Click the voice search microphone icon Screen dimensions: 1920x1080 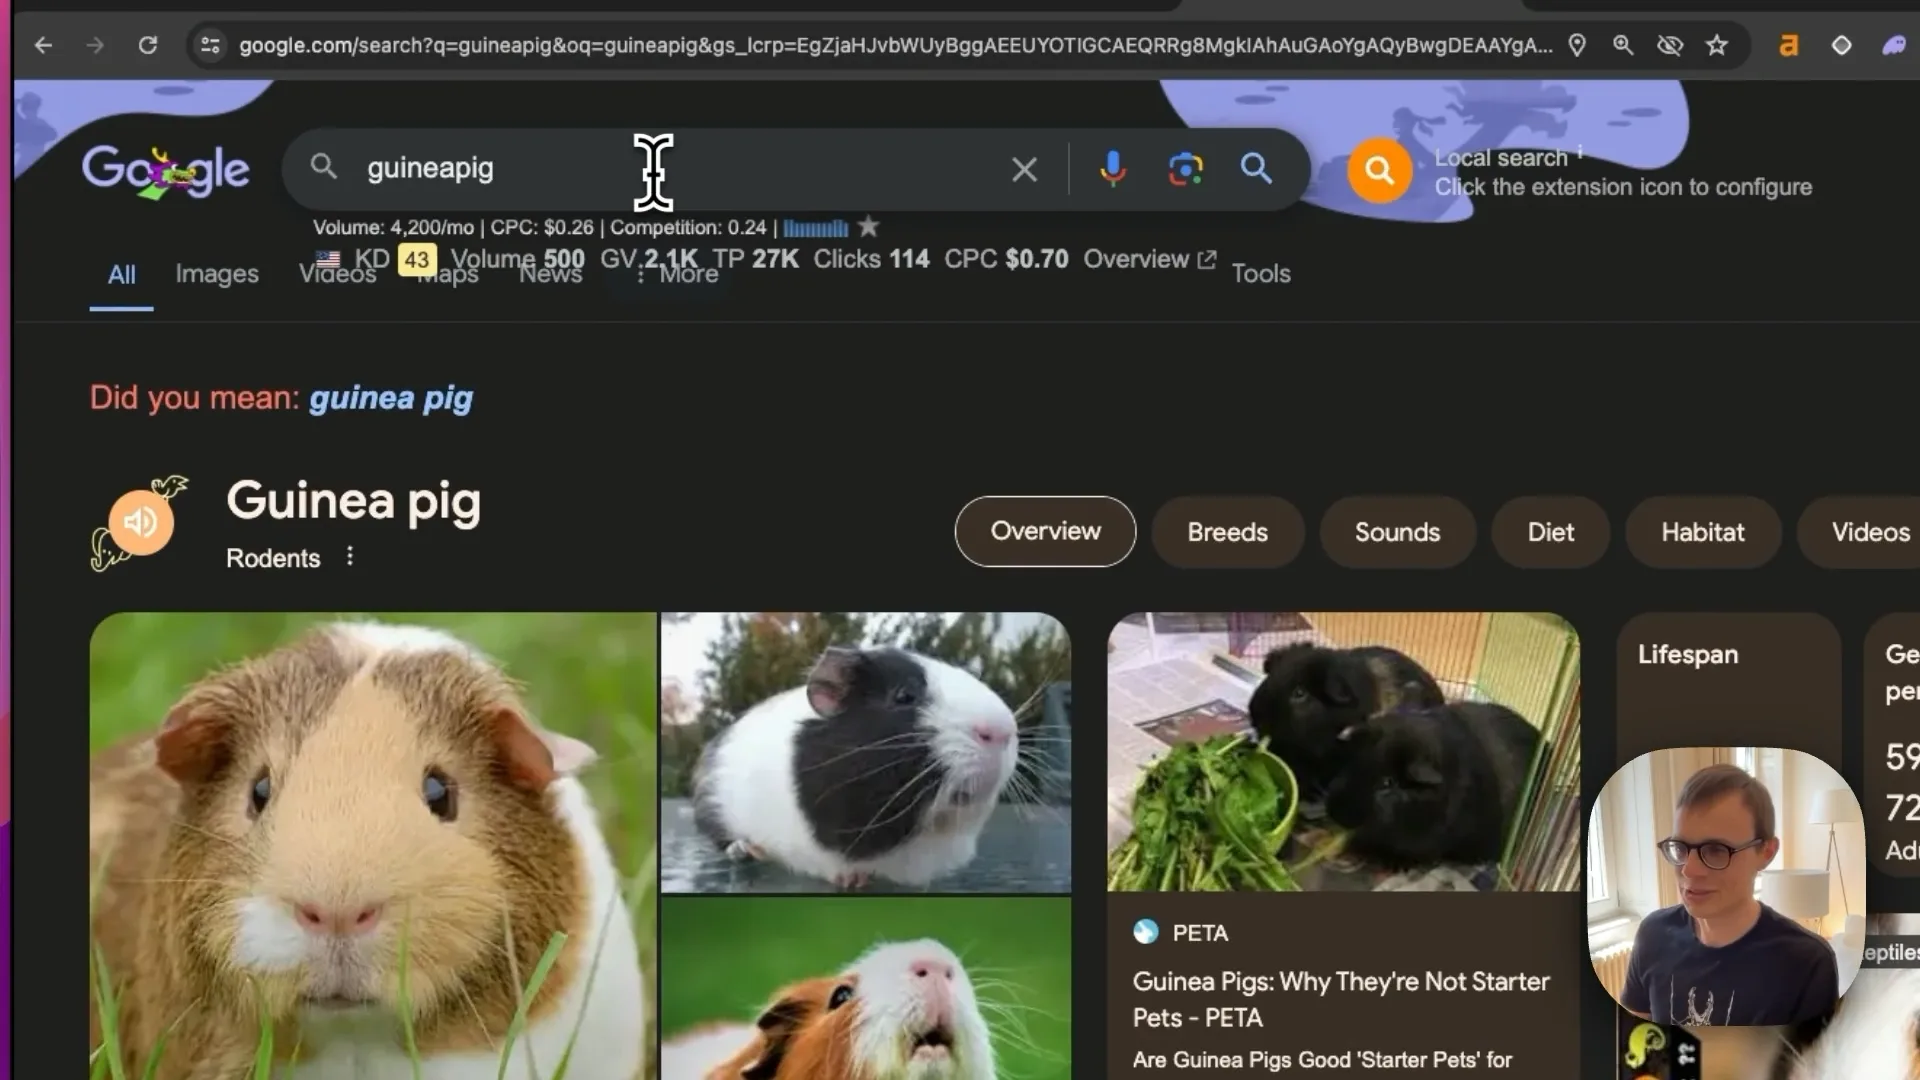click(x=1112, y=169)
